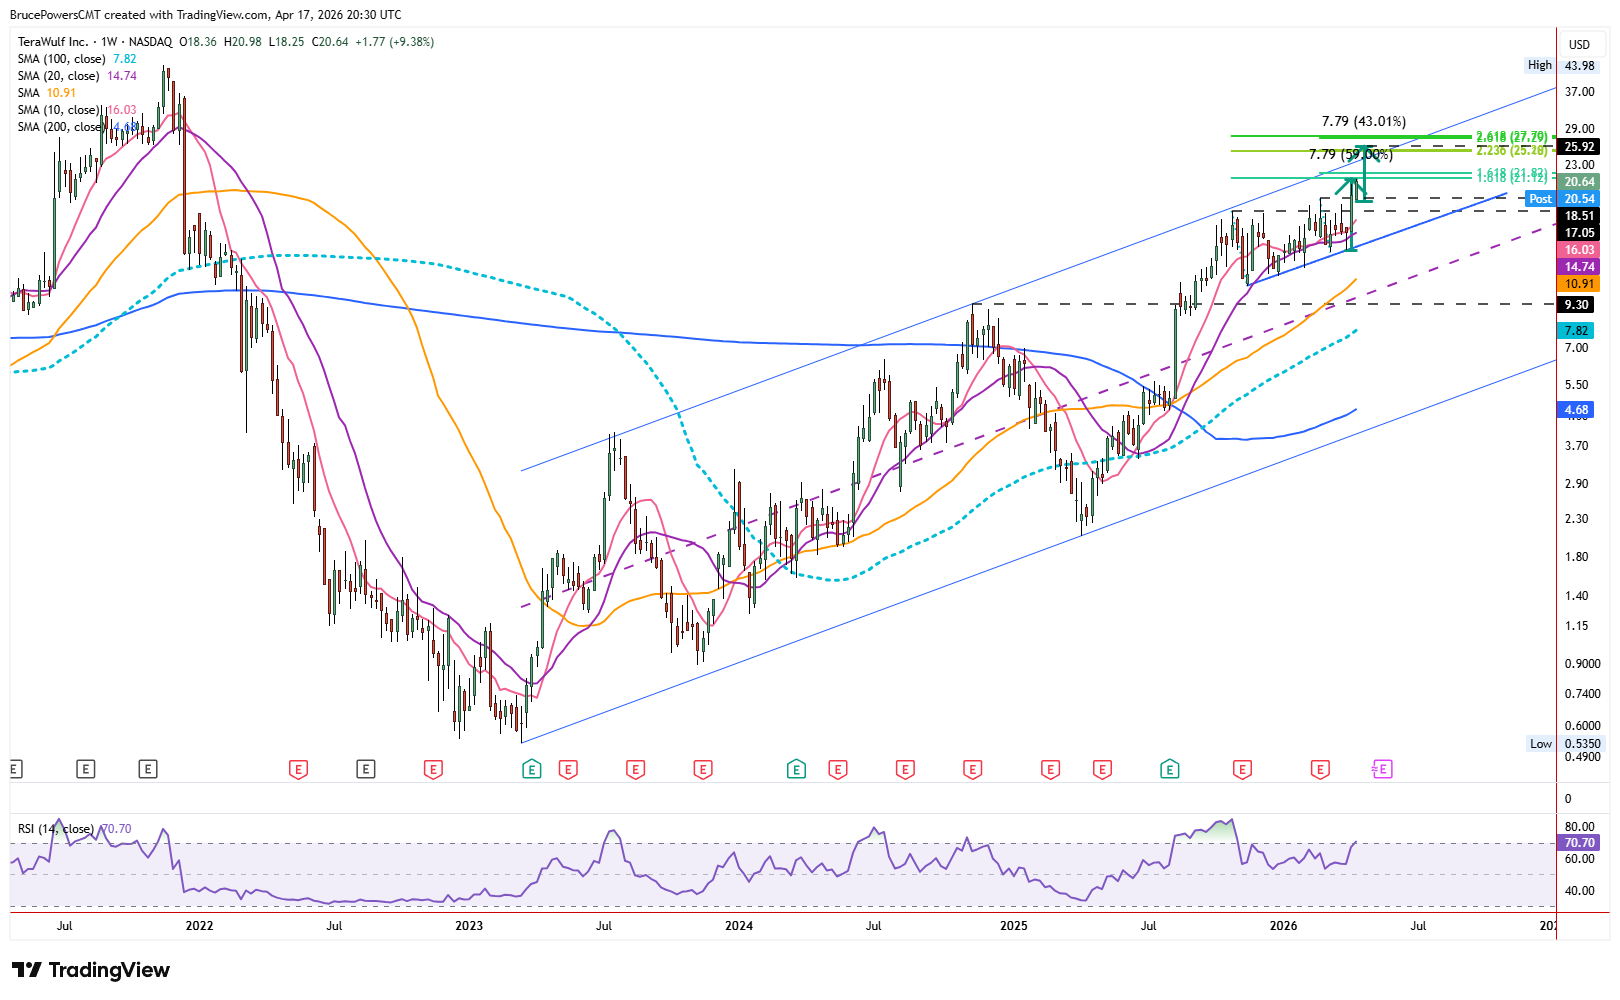Click the 2026 time axis label

pos(1283,926)
